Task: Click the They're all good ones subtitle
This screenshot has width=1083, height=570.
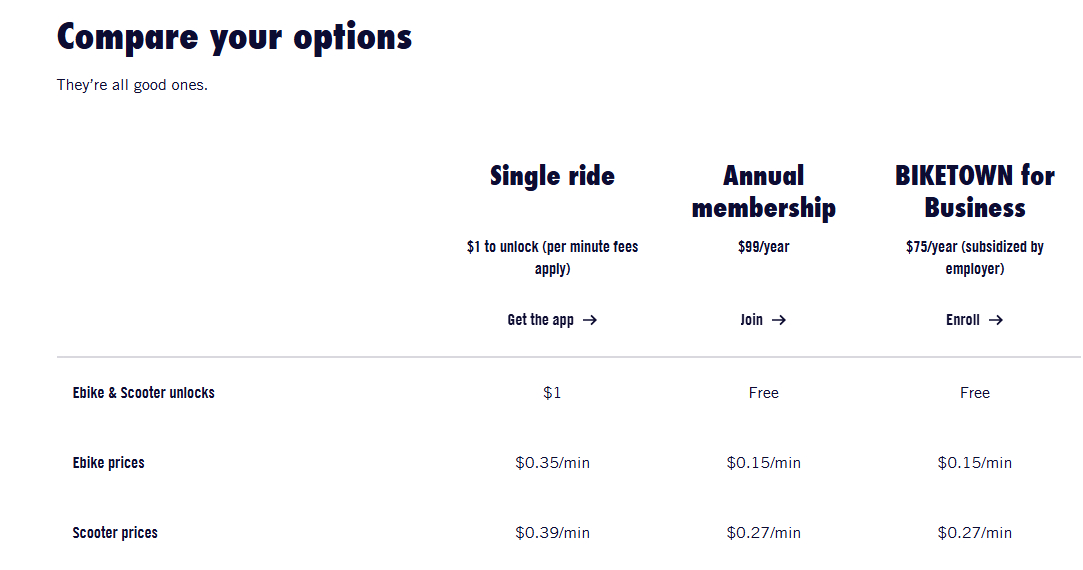Action: coord(132,85)
